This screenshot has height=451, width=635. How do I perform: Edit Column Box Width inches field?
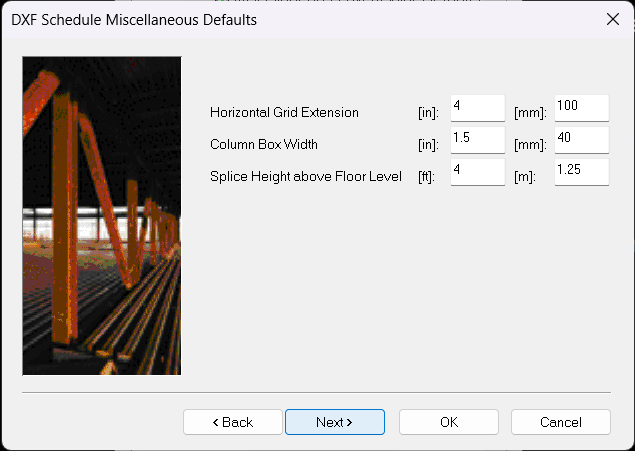click(478, 140)
